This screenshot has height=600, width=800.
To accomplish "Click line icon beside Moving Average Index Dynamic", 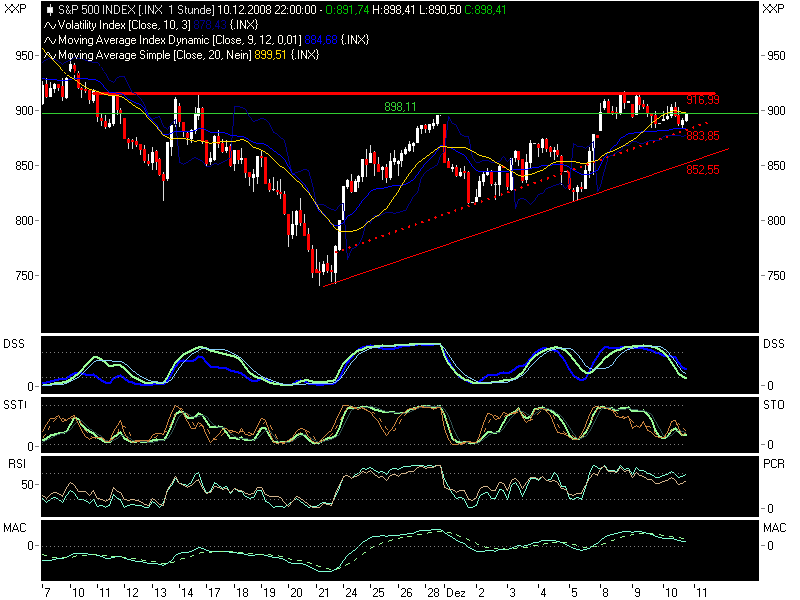I will click(x=50, y=40).
